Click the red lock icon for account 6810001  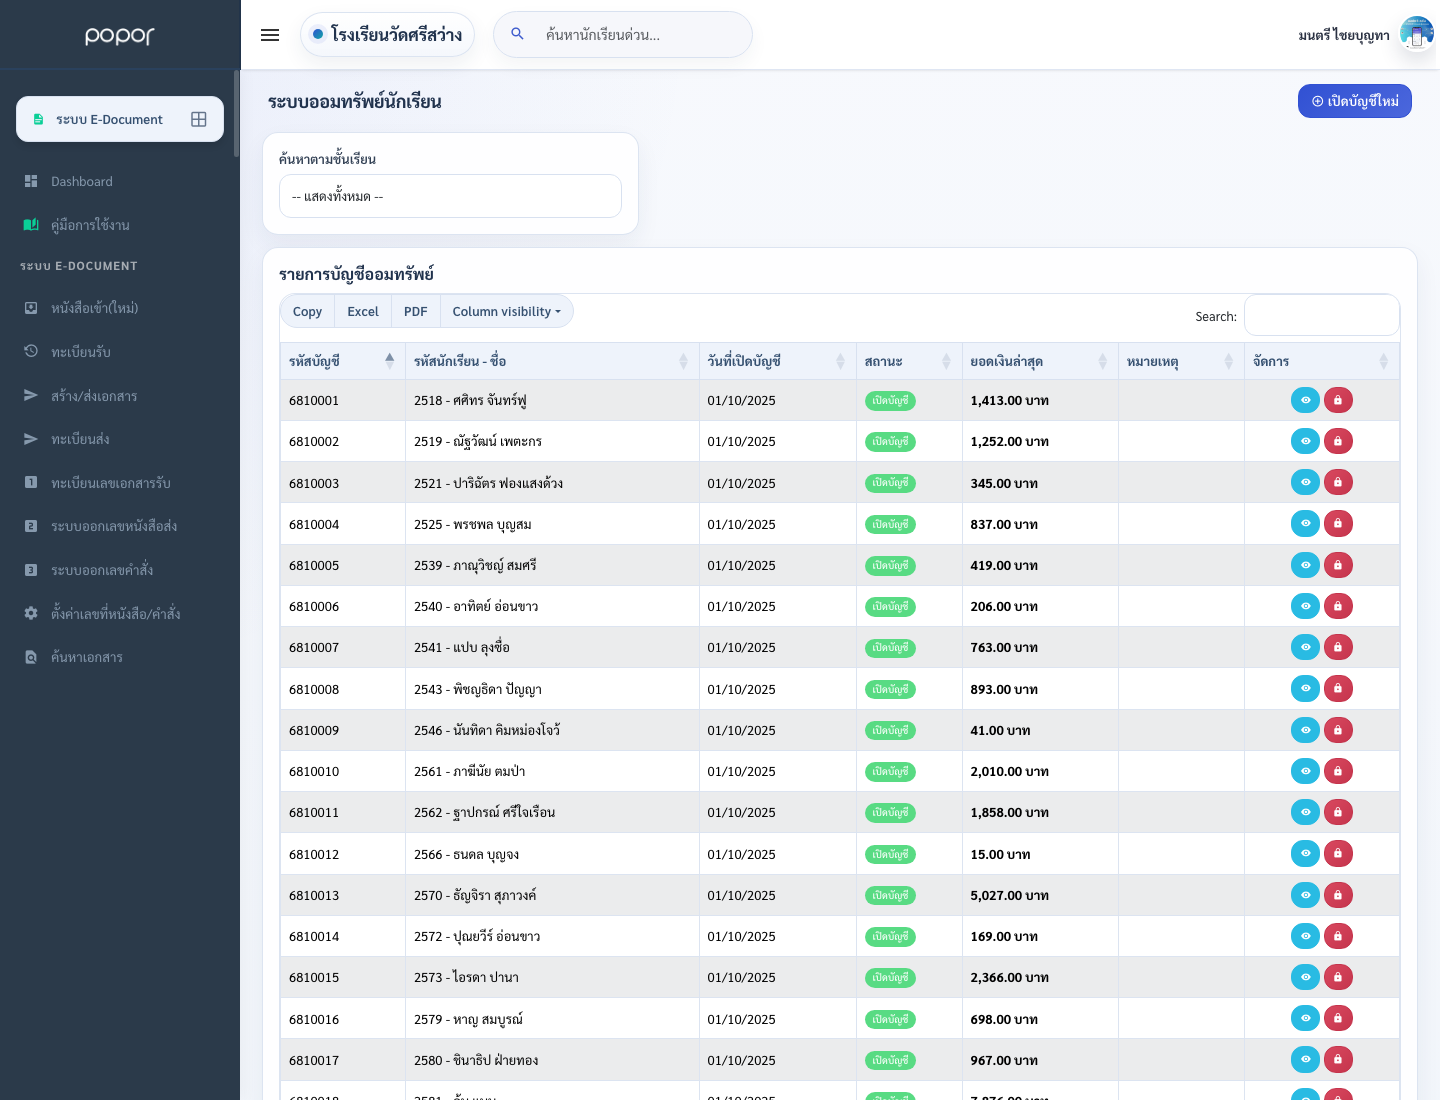(1338, 400)
